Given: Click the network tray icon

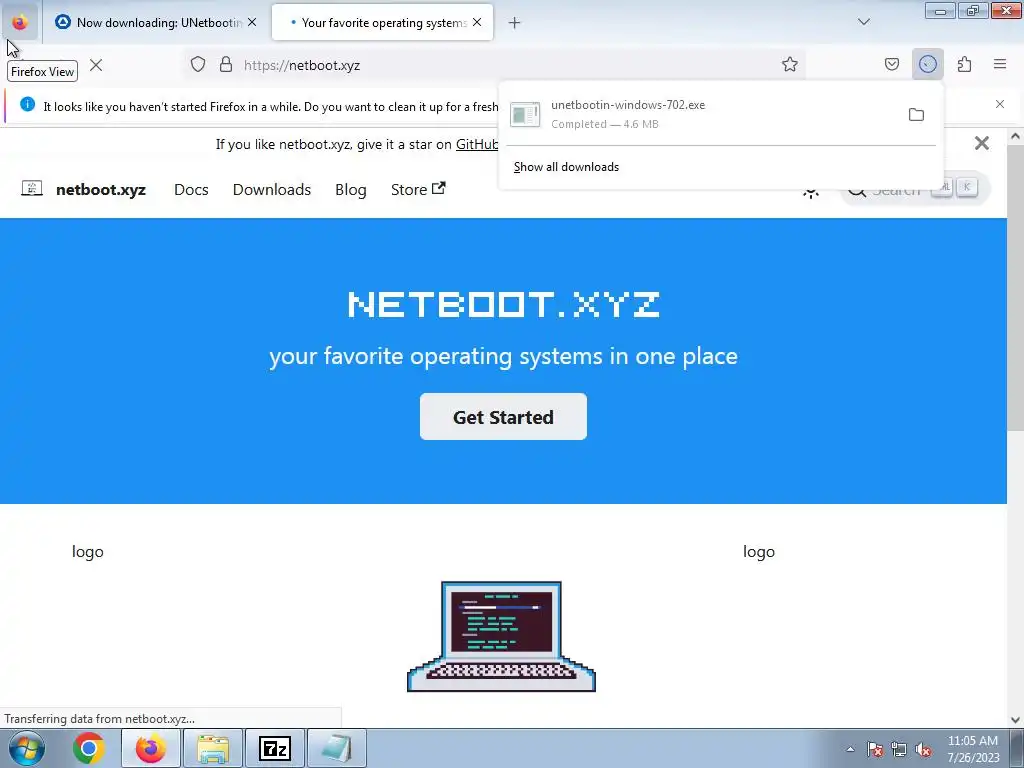Looking at the screenshot, I should click(899, 749).
